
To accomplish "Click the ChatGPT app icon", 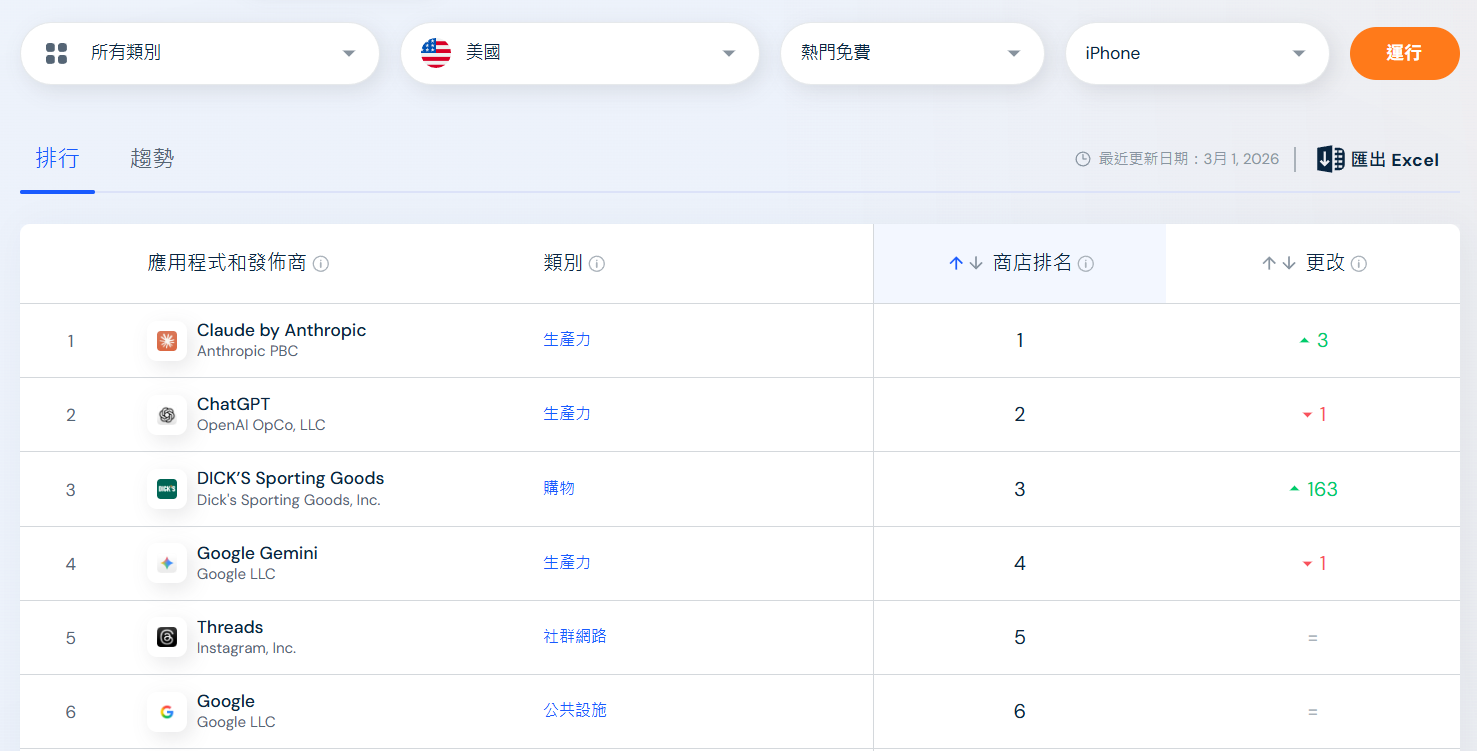I will (x=167, y=415).
